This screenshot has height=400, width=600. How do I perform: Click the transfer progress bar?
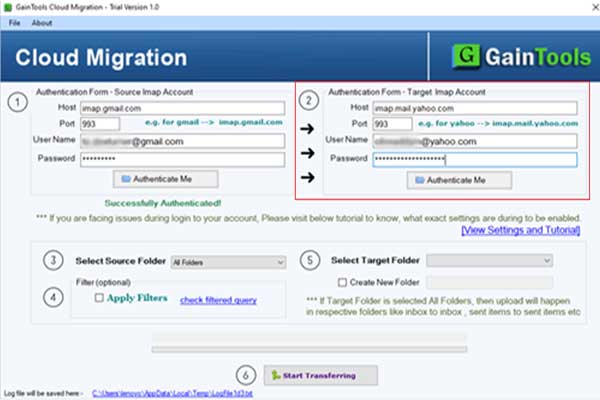pos(309,349)
